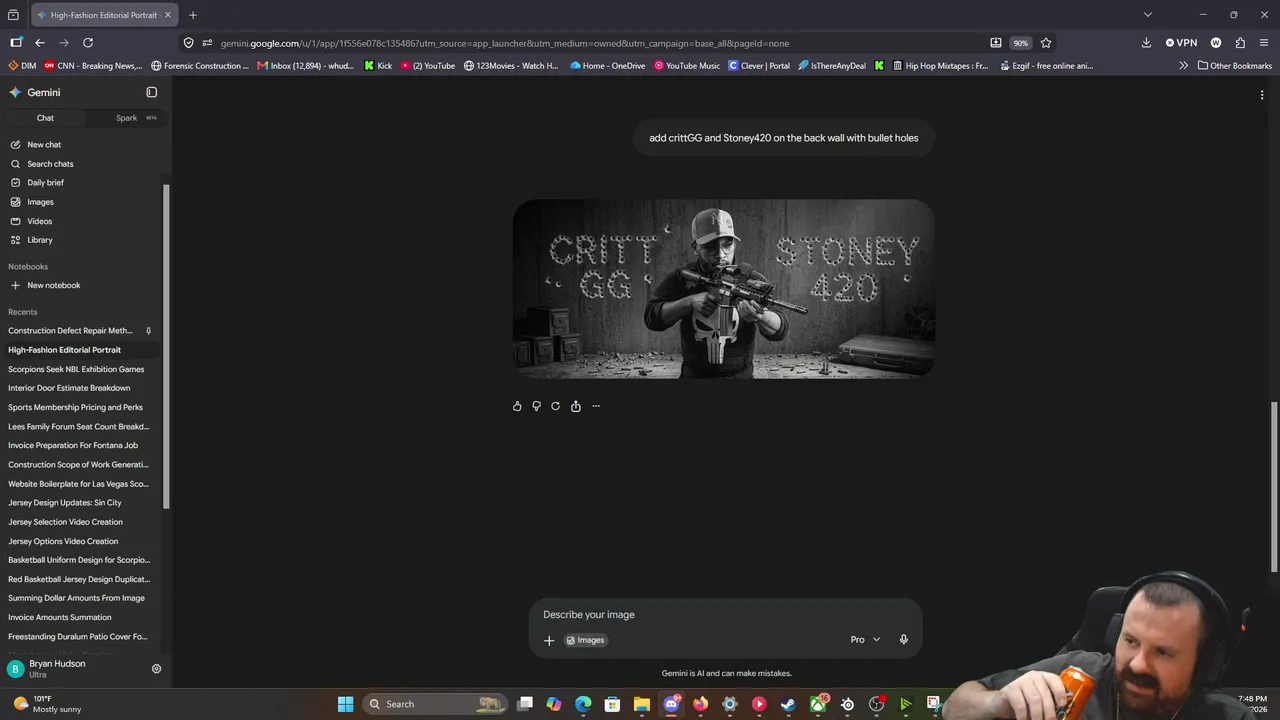Screen dimensions: 1280x720
Task: Click the plus attach button in prompt box
Action: tap(549, 640)
